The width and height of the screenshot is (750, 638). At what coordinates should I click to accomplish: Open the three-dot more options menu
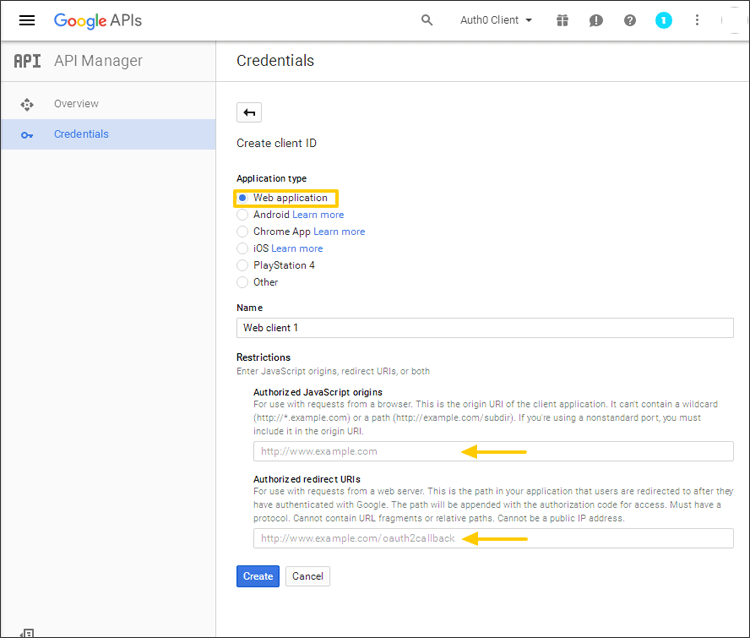(697, 20)
